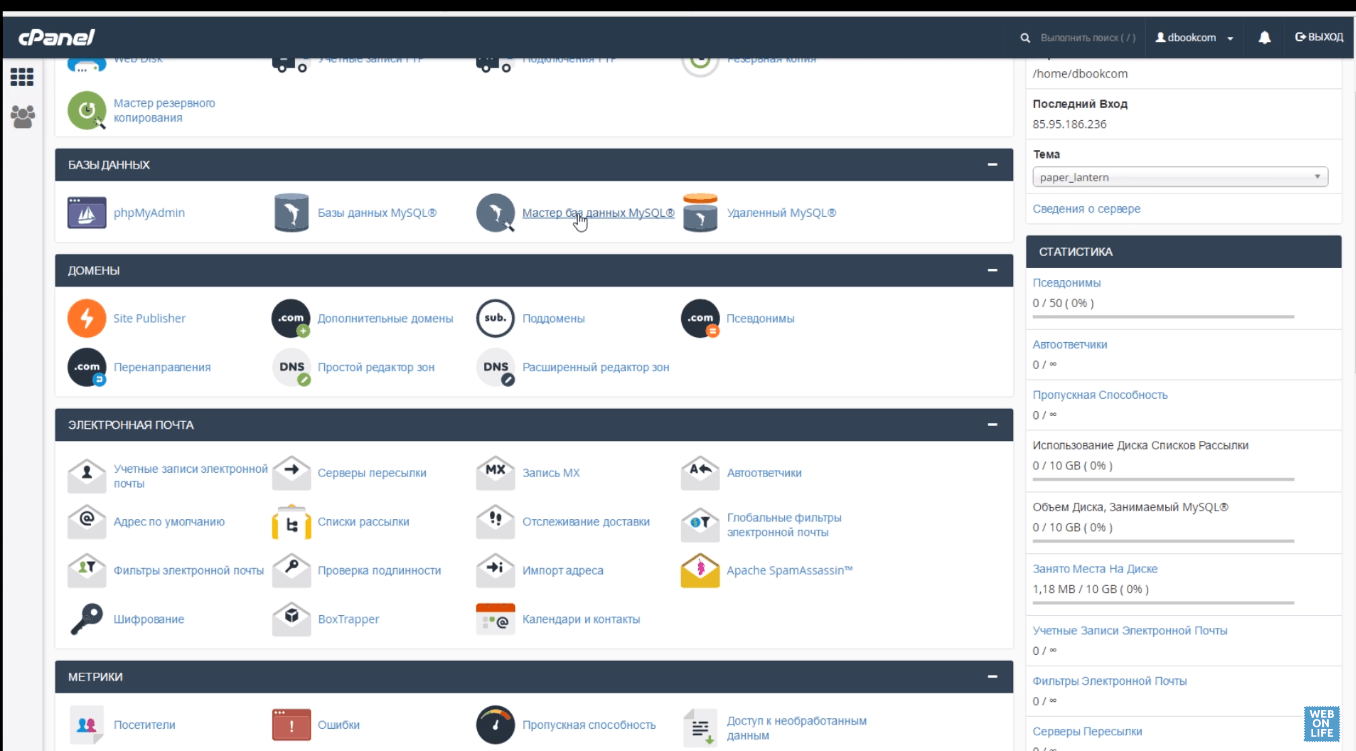The height and width of the screenshot is (751, 1356).
Task: Open the paper_lantern theme dropdown
Action: 1179,177
